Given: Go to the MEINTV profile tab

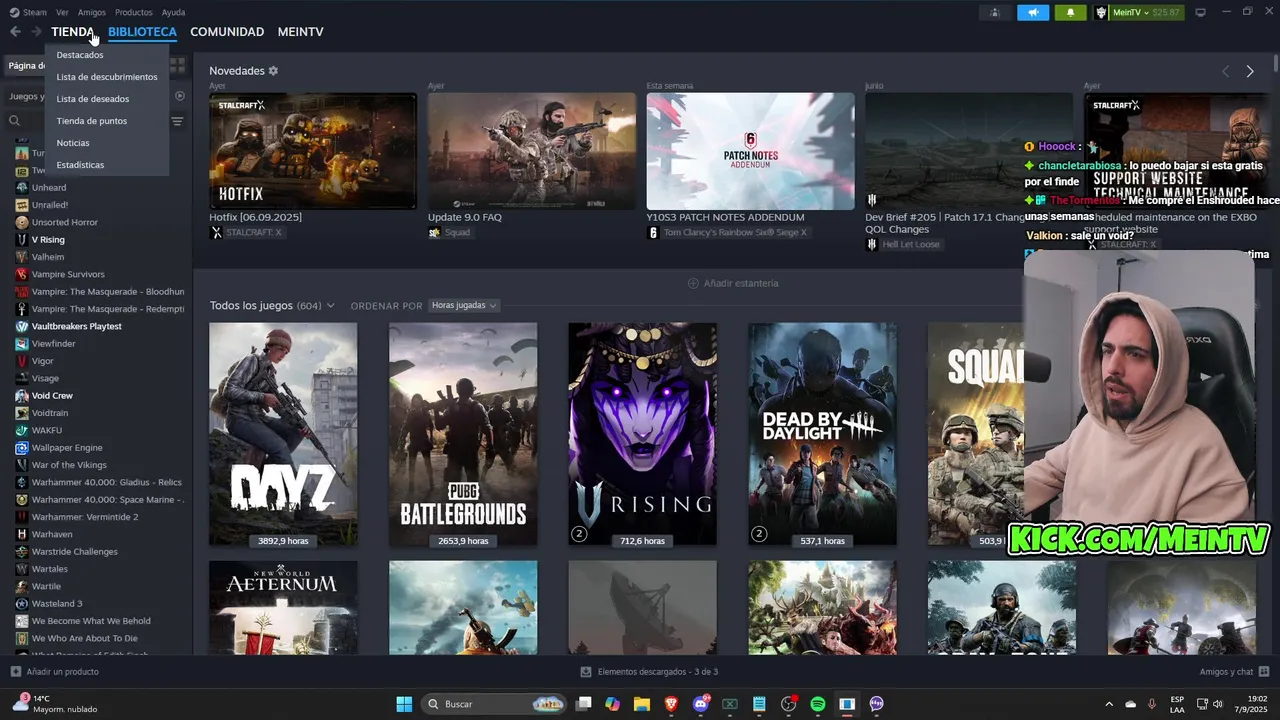Looking at the screenshot, I should 300,32.
